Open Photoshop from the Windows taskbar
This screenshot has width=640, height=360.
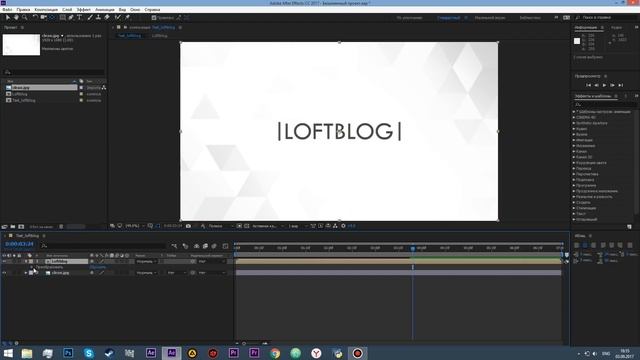coord(68,353)
